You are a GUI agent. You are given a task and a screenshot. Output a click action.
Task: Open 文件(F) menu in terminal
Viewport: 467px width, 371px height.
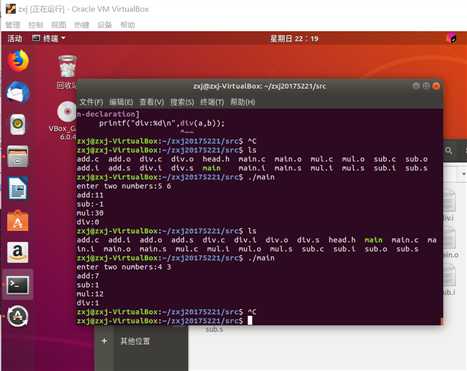point(91,102)
